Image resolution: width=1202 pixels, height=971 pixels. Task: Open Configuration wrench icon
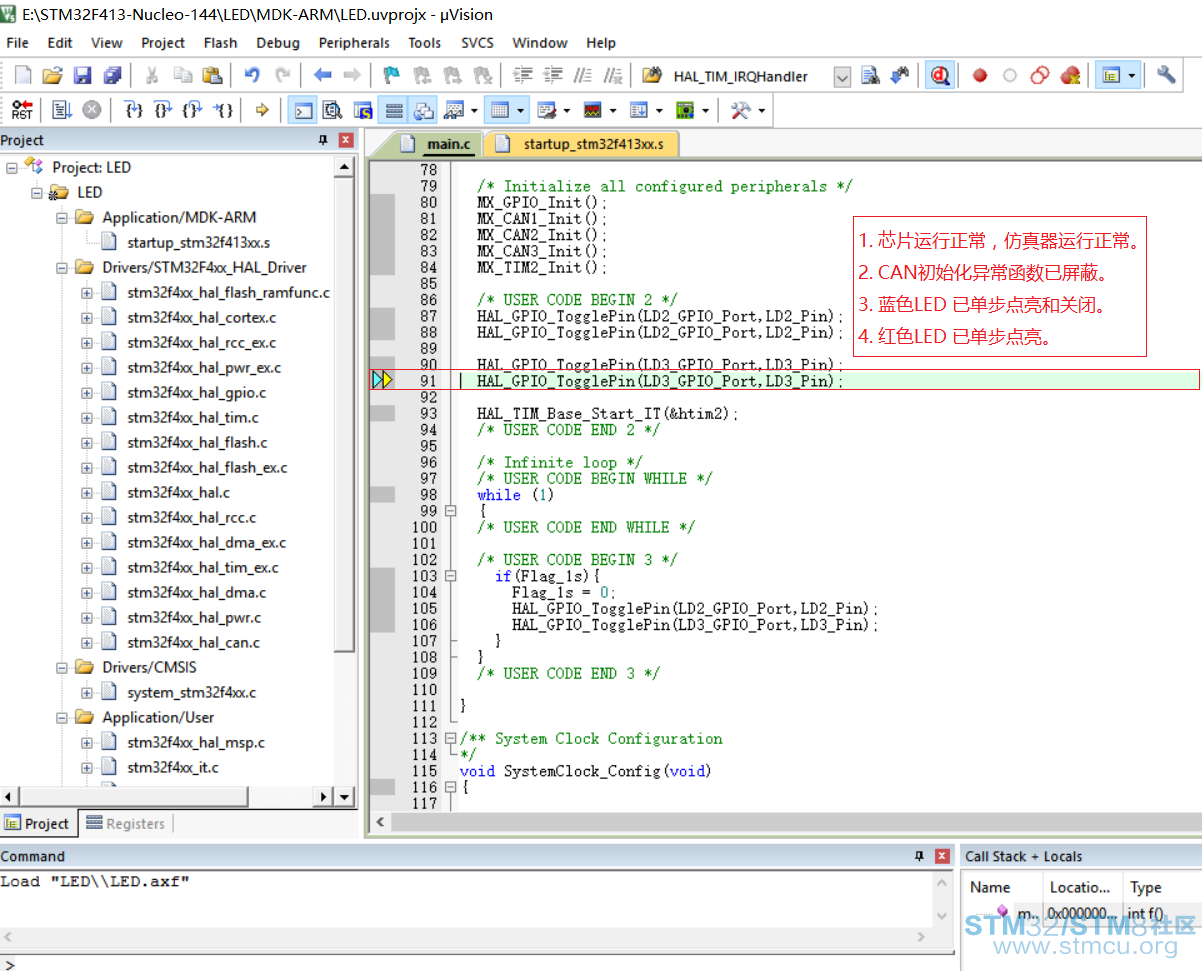click(1166, 75)
